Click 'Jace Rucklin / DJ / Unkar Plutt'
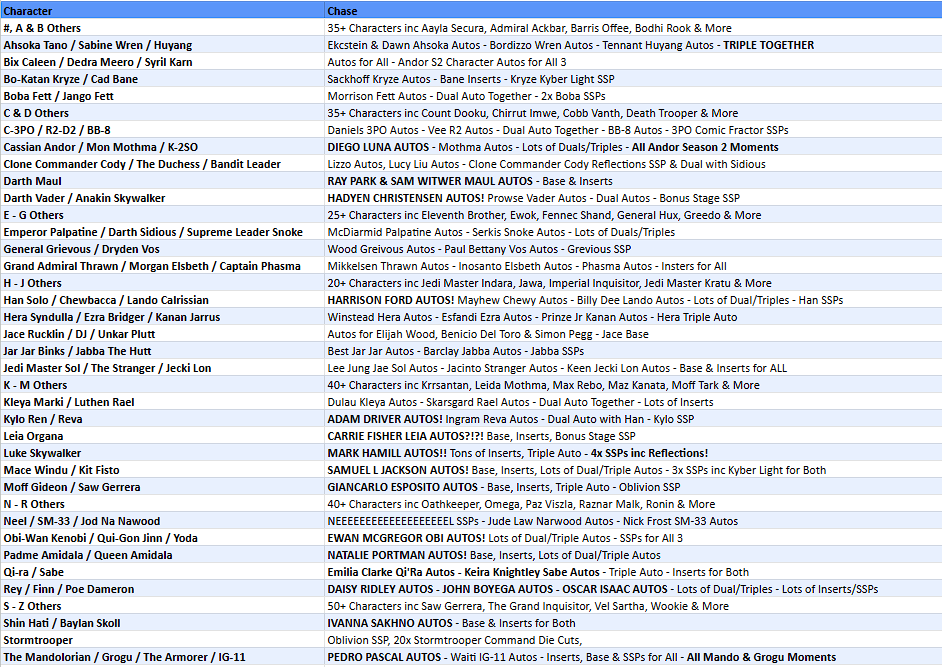The image size is (942, 667). tap(162, 334)
